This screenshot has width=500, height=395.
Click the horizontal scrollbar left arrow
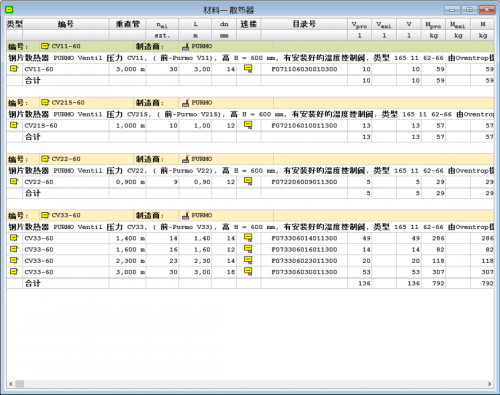pyautogui.click(x=11, y=384)
